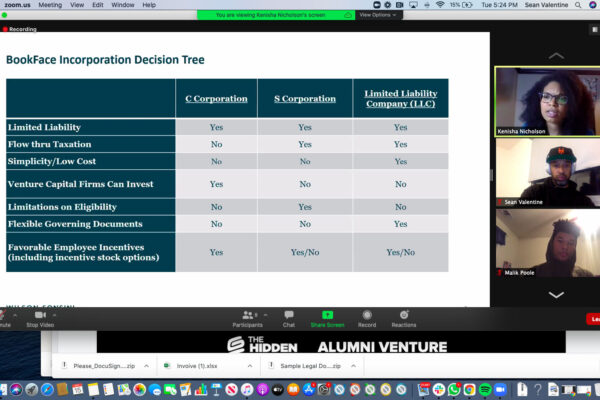Open Spotify from the dock
The height and width of the screenshot is (400, 600).
click(x=486, y=389)
